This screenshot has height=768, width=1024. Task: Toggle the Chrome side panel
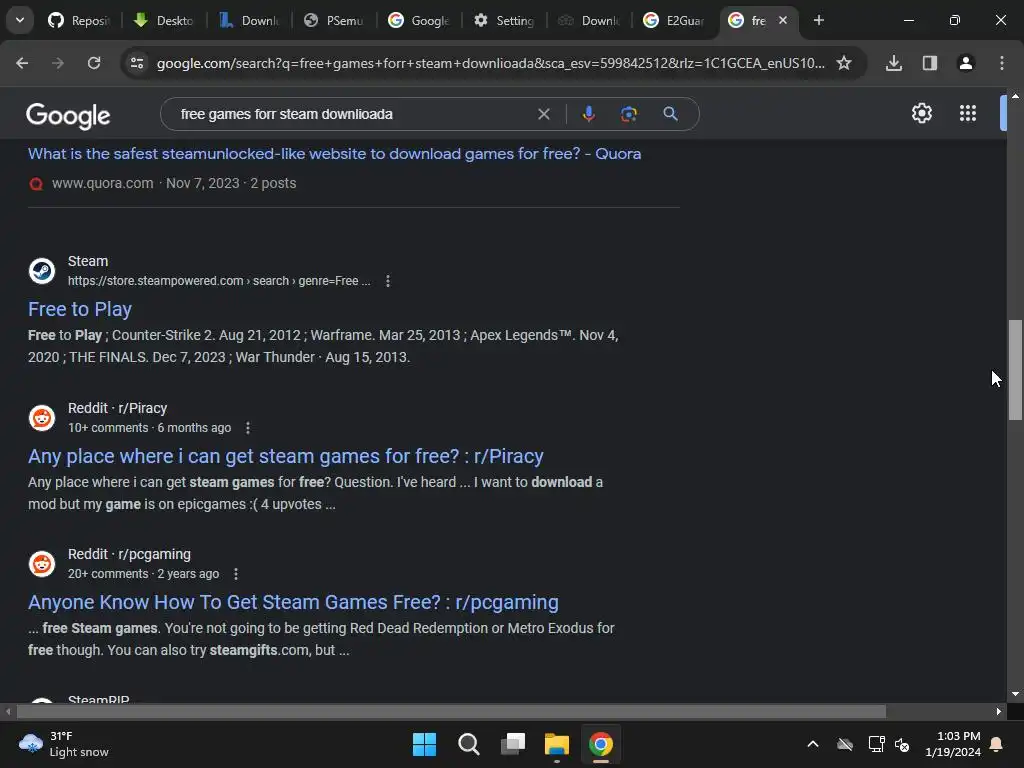[930, 63]
